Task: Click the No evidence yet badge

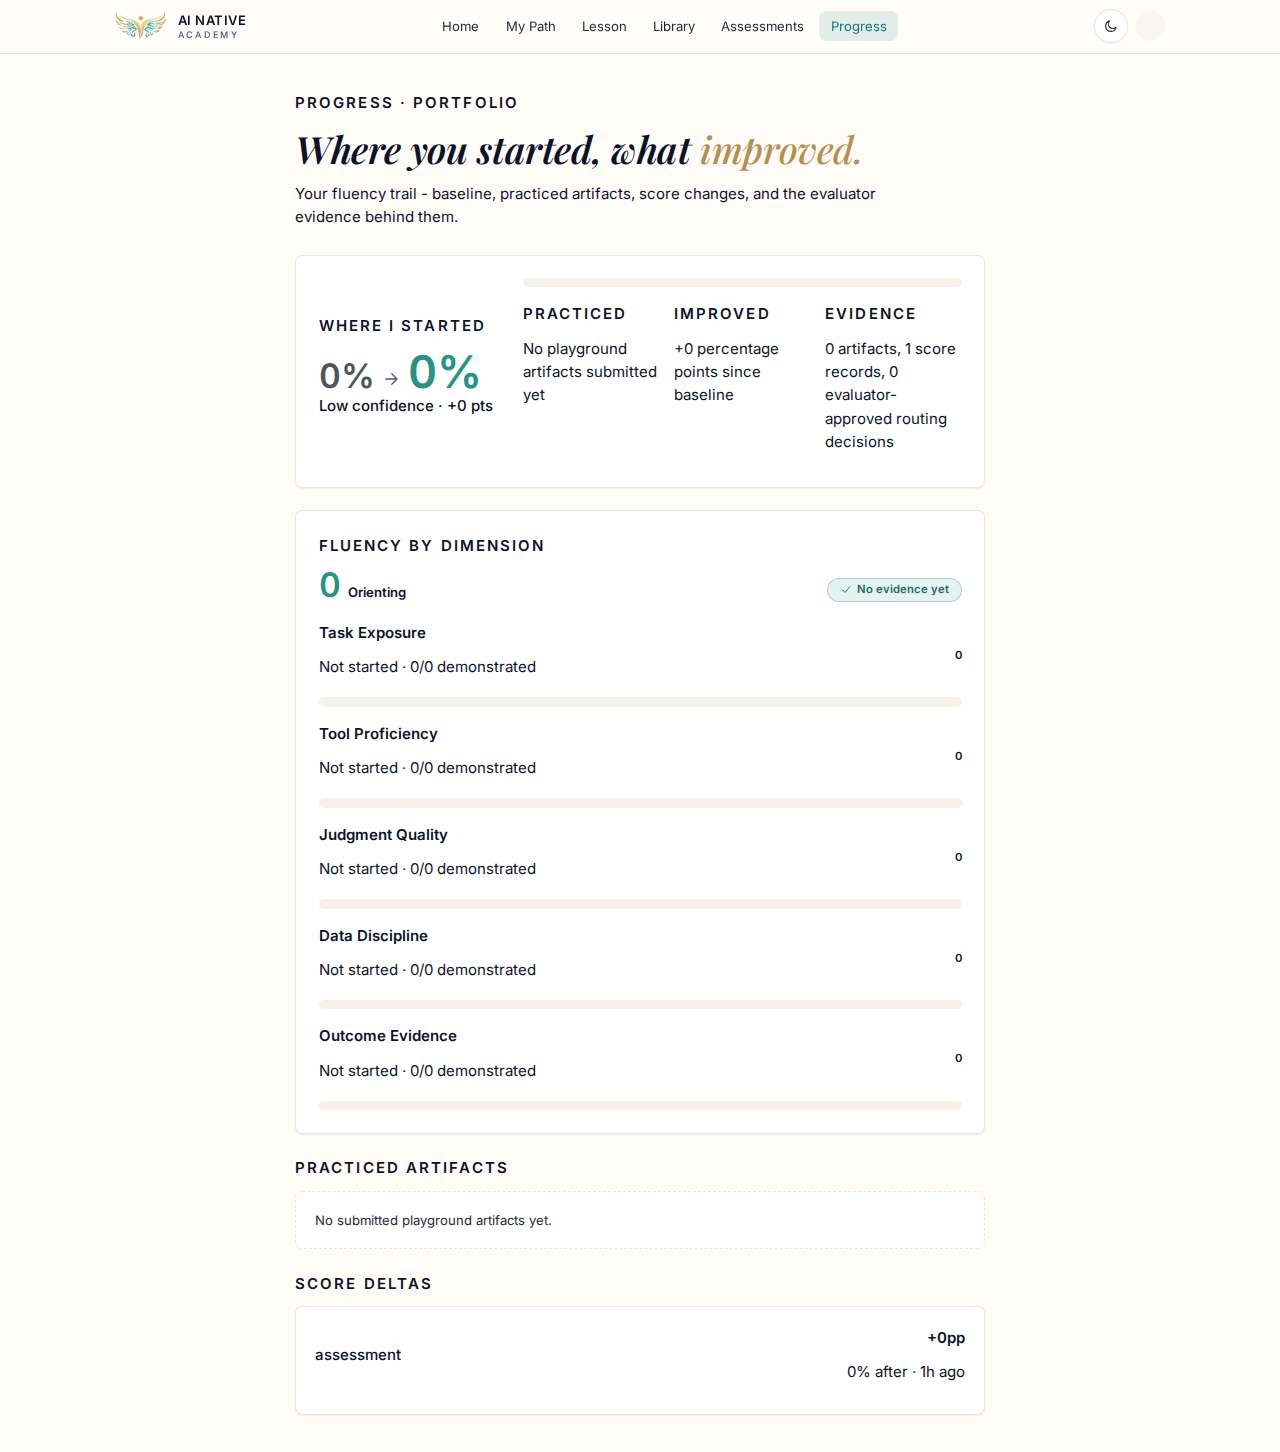Action: (x=894, y=590)
